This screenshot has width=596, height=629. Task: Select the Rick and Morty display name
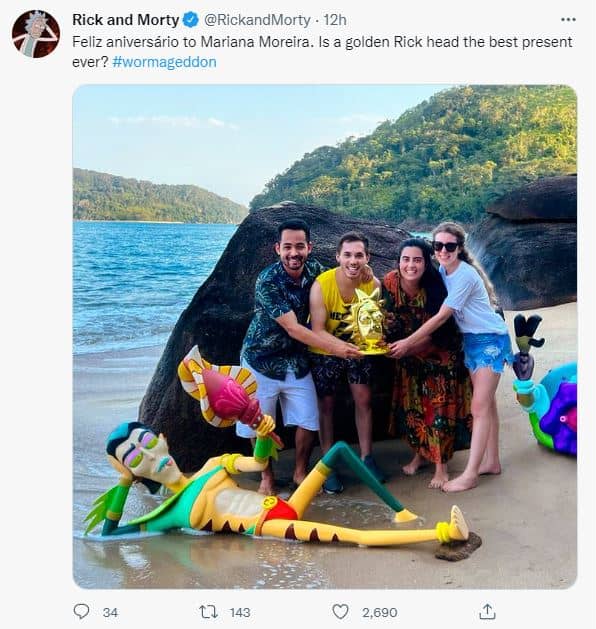coord(126,20)
